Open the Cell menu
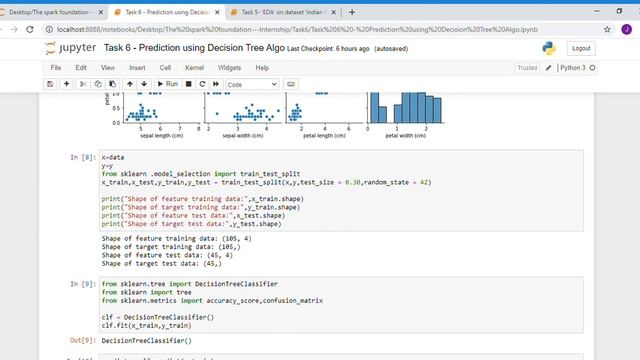This screenshot has height=360, width=640. 165,68
